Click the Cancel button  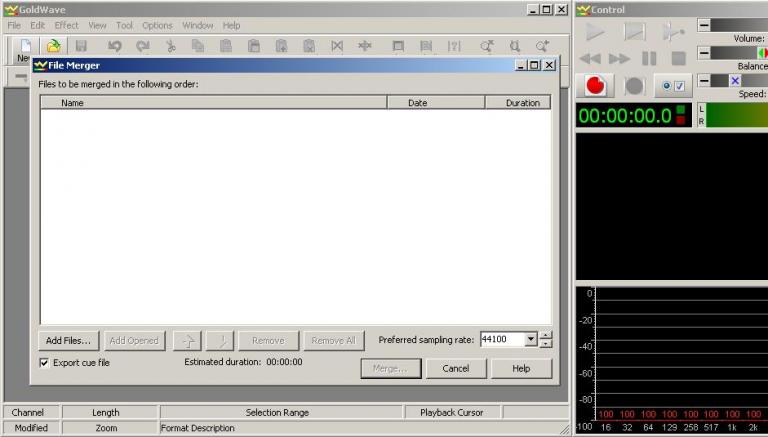pyautogui.click(x=455, y=368)
